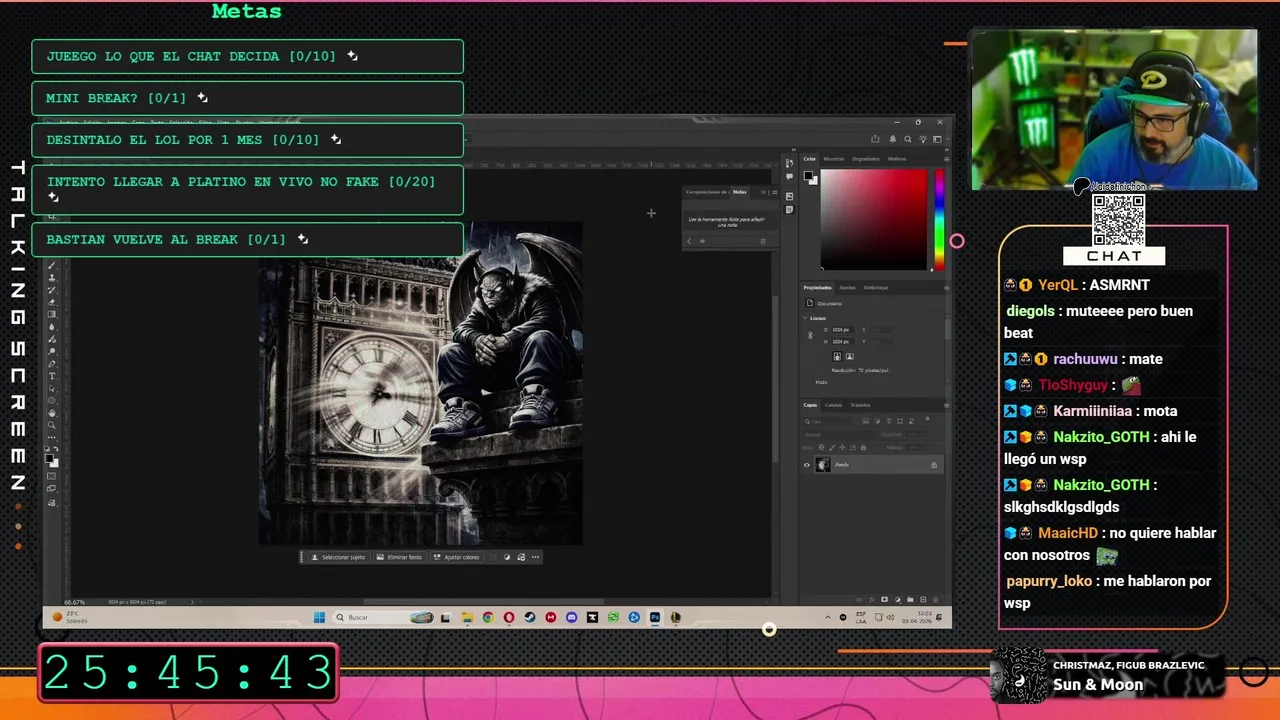Switch to the Degradados tab
1280x720 pixels.
tap(866, 159)
